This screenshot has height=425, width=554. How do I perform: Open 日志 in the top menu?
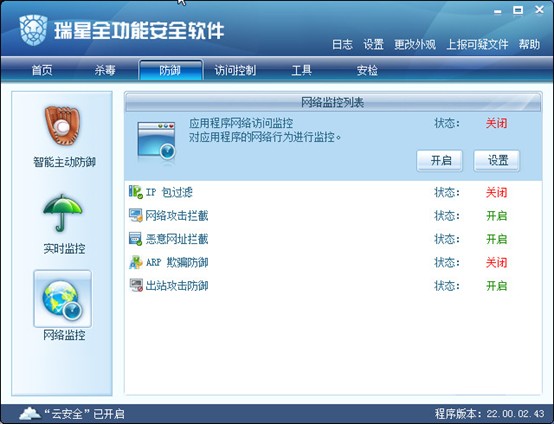coord(342,45)
